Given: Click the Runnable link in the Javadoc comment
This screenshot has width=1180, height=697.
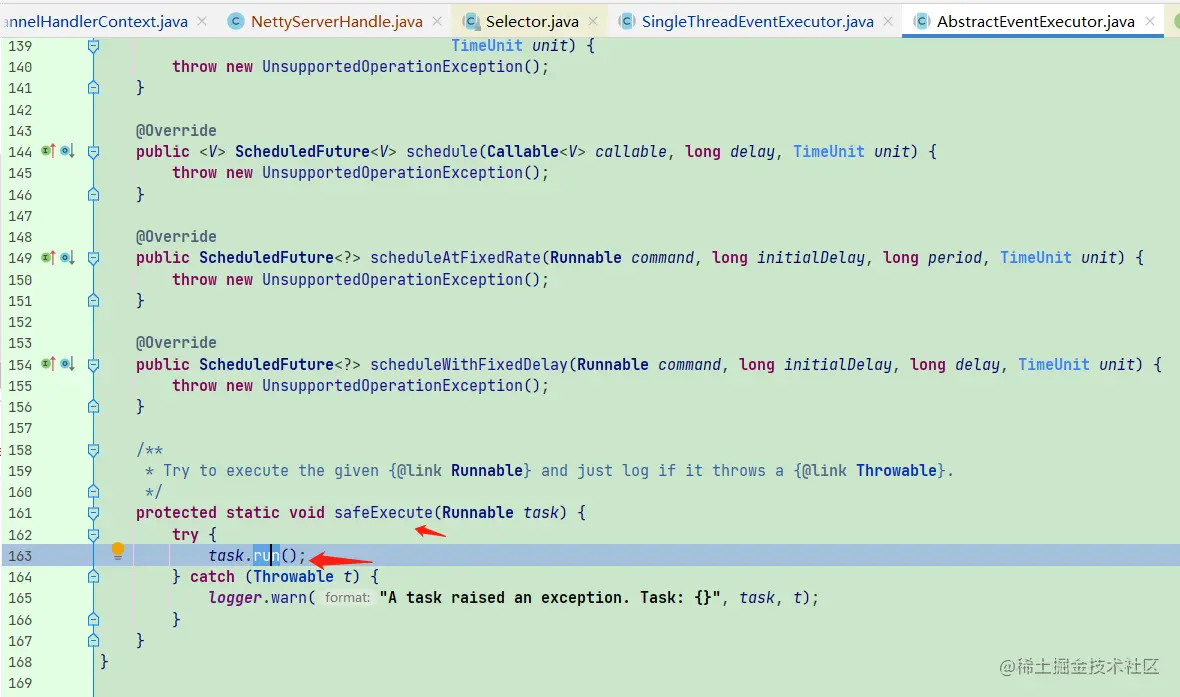Looking at the screenshot, I should [x=487, y=470].
